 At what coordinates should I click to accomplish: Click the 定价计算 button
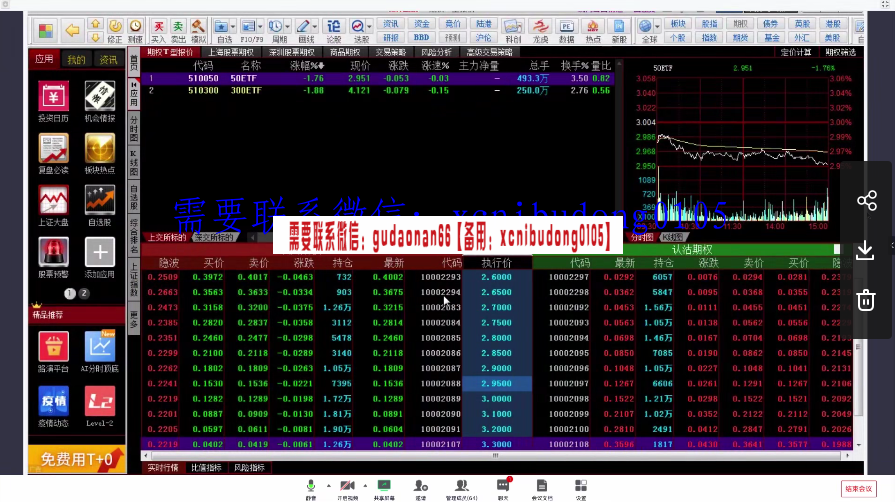tap(796, 52)
